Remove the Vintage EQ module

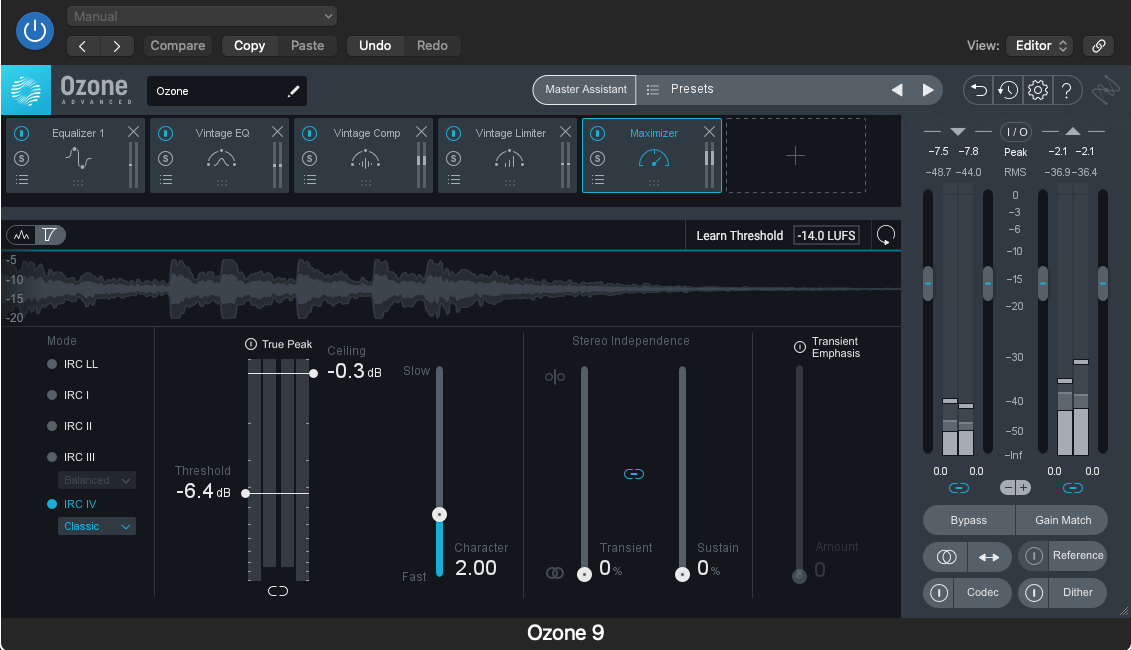[278, 131]
